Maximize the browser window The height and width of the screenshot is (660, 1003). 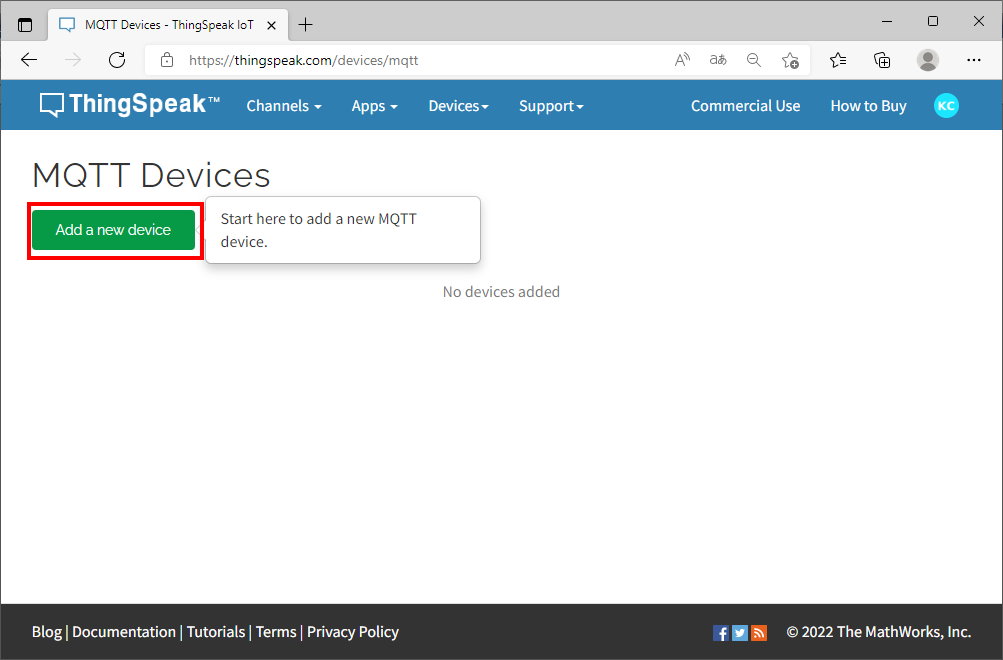pos(933,21)
